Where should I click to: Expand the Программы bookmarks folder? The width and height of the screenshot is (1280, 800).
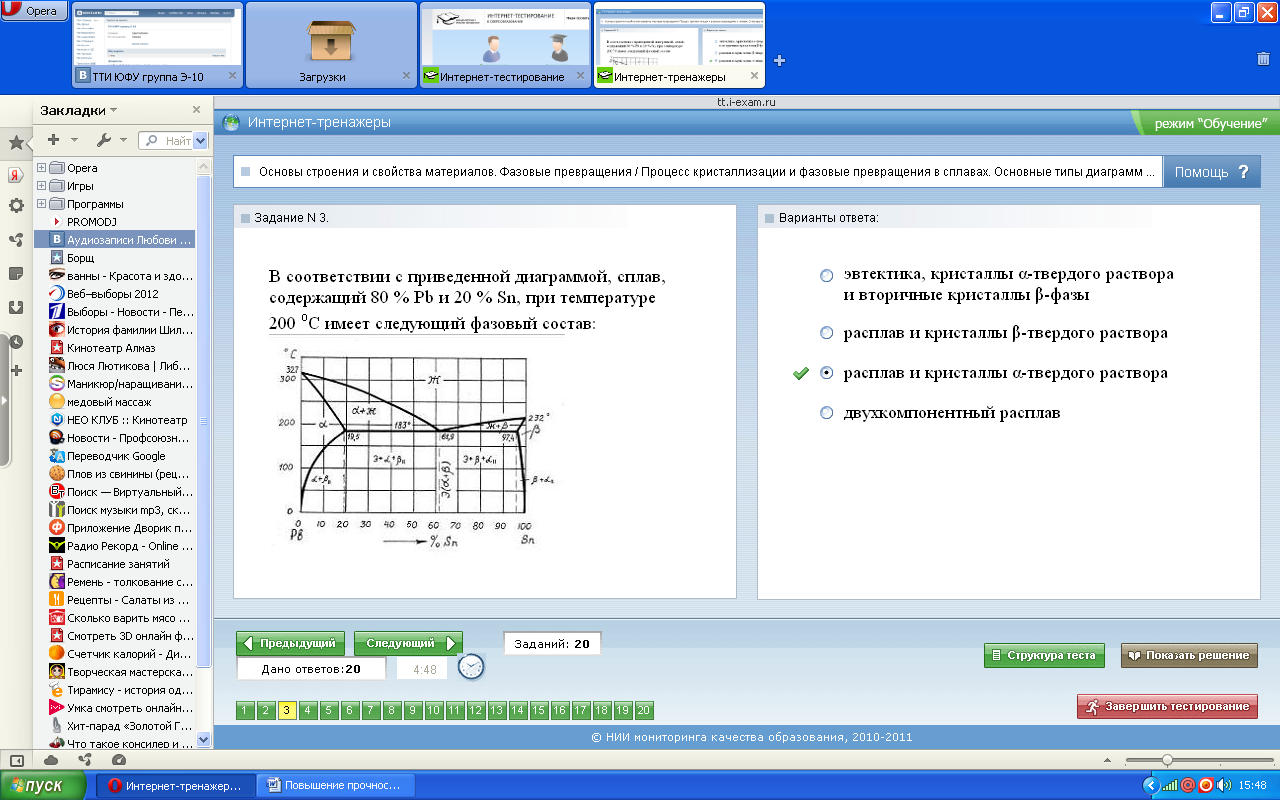click(x=41, y=204)
